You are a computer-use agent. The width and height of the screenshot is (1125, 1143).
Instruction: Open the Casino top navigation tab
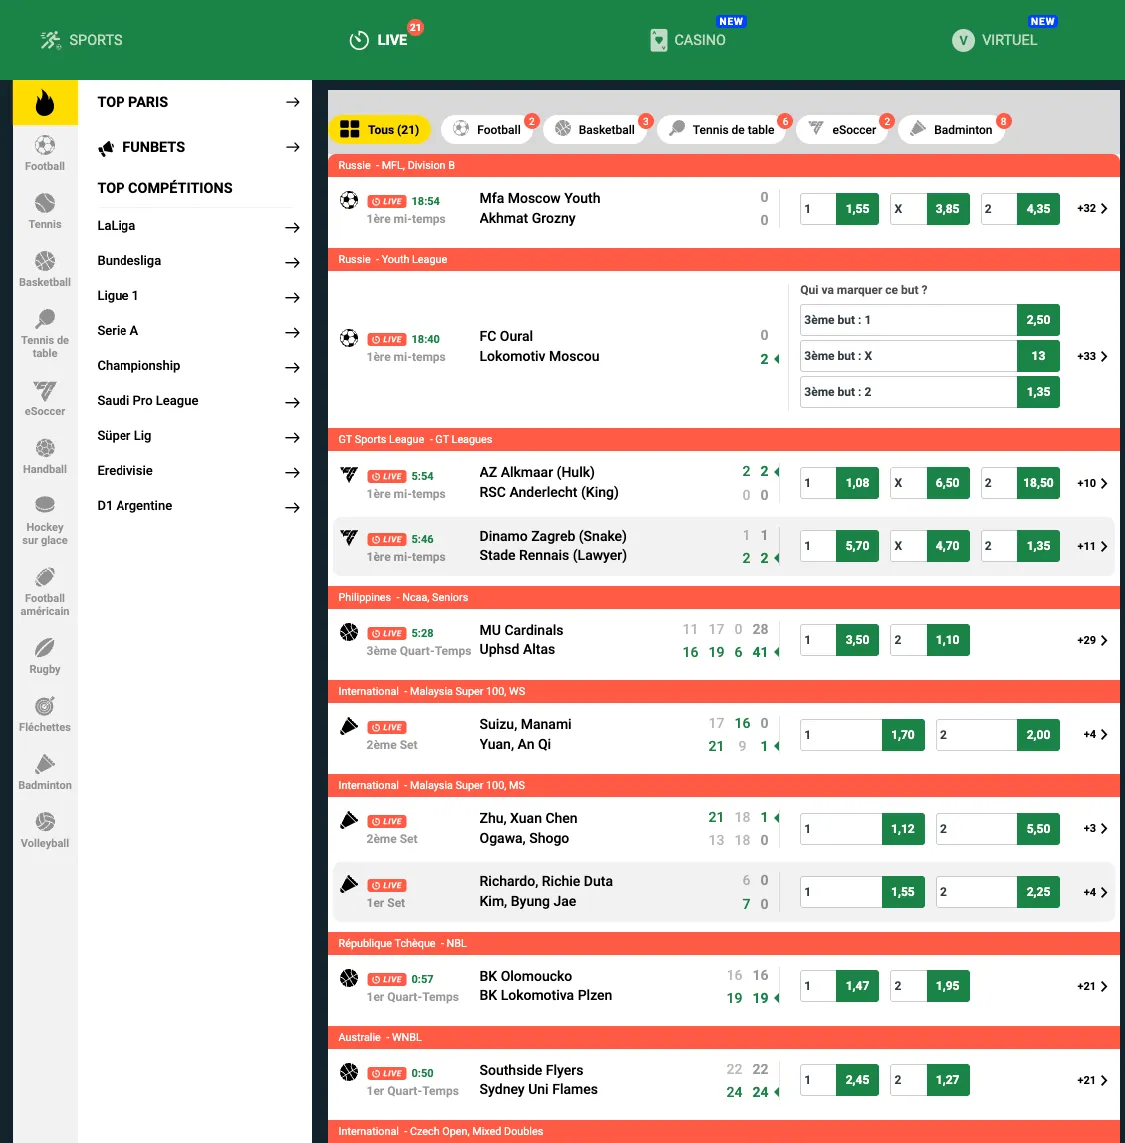pos(688,40)
